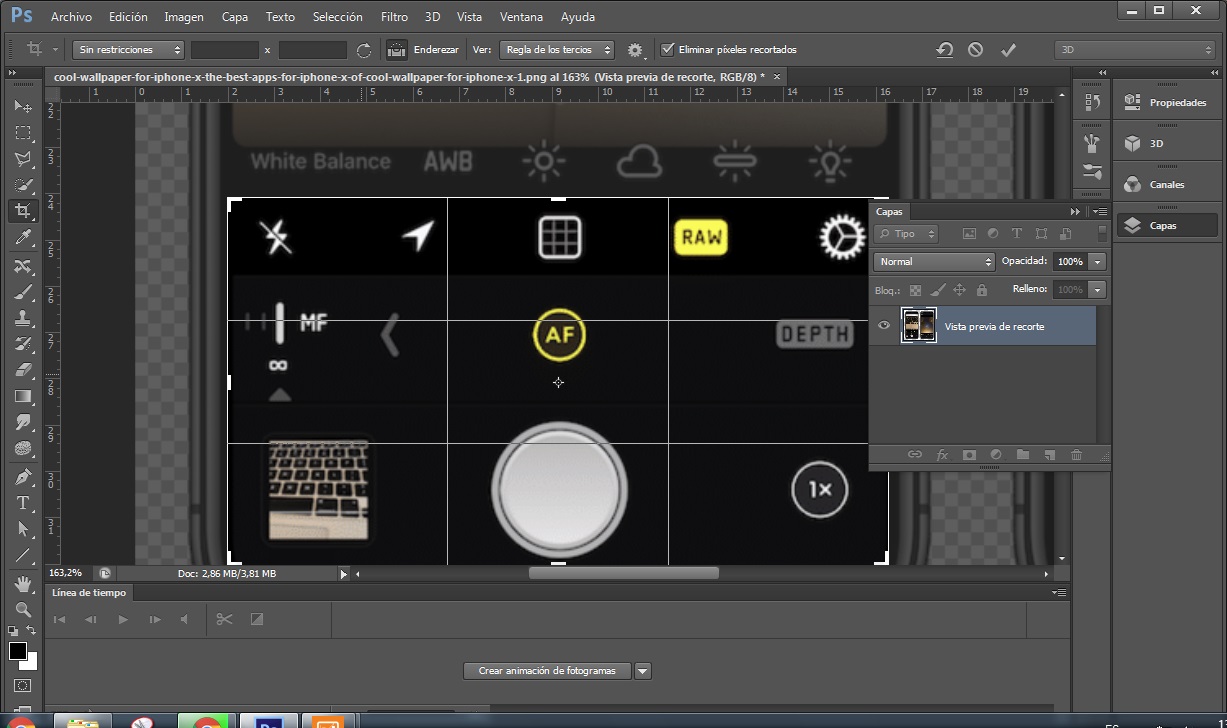
Task: Select the Crop tool in toolbox
Action: pos(22,211)
